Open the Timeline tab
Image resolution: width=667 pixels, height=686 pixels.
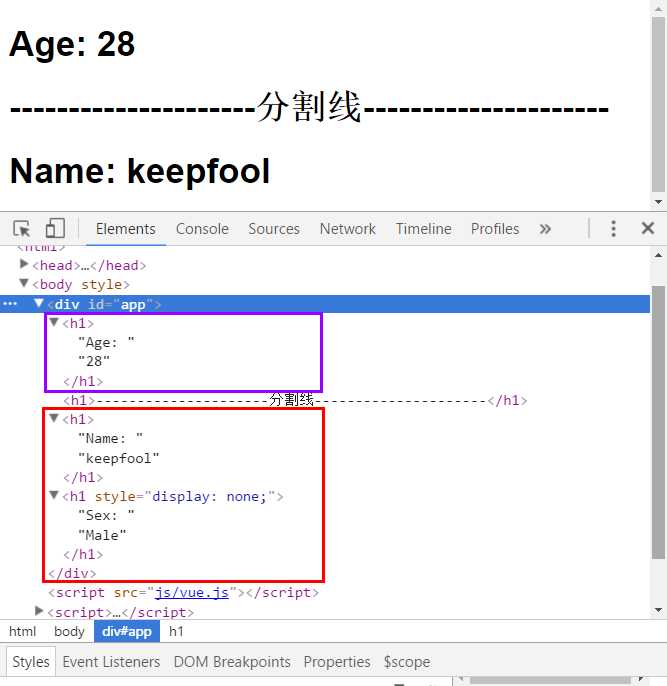tap(423, 229)
